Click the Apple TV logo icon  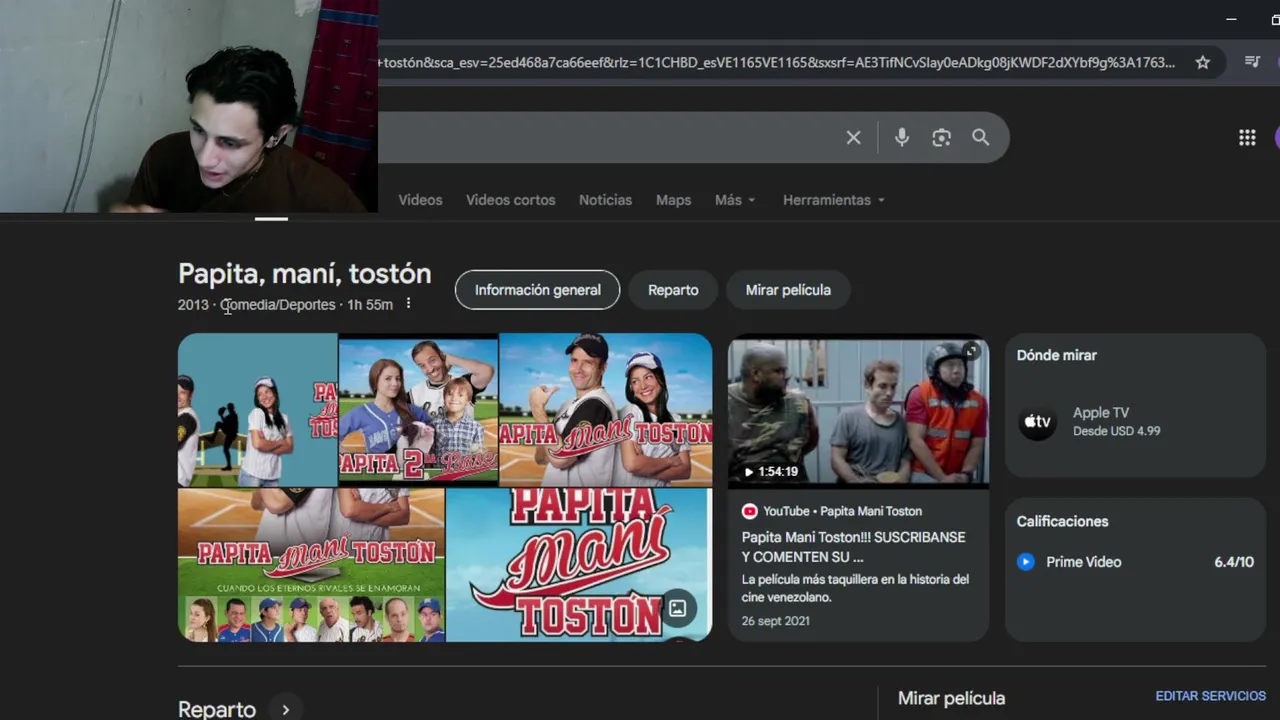(x=1038, y=422)
